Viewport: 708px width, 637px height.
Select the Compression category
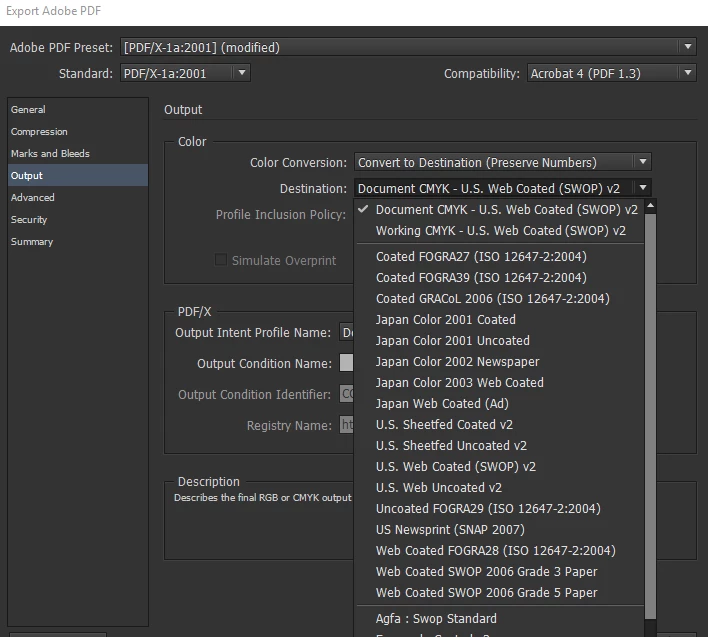(78, 131)
